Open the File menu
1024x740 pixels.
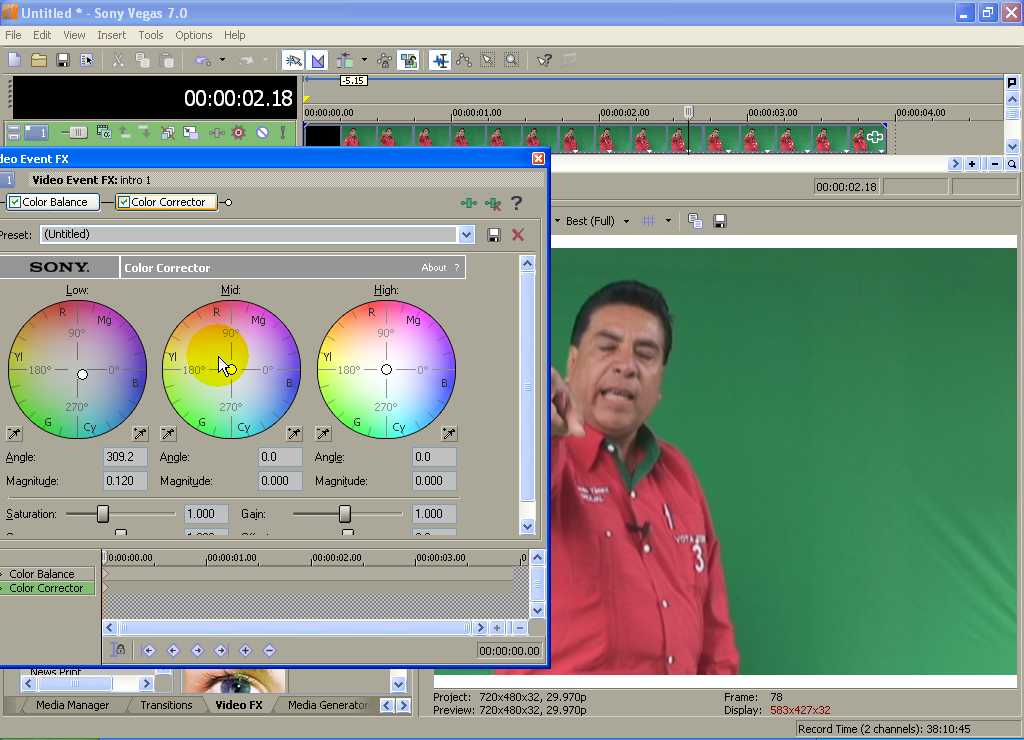[13, 35]
